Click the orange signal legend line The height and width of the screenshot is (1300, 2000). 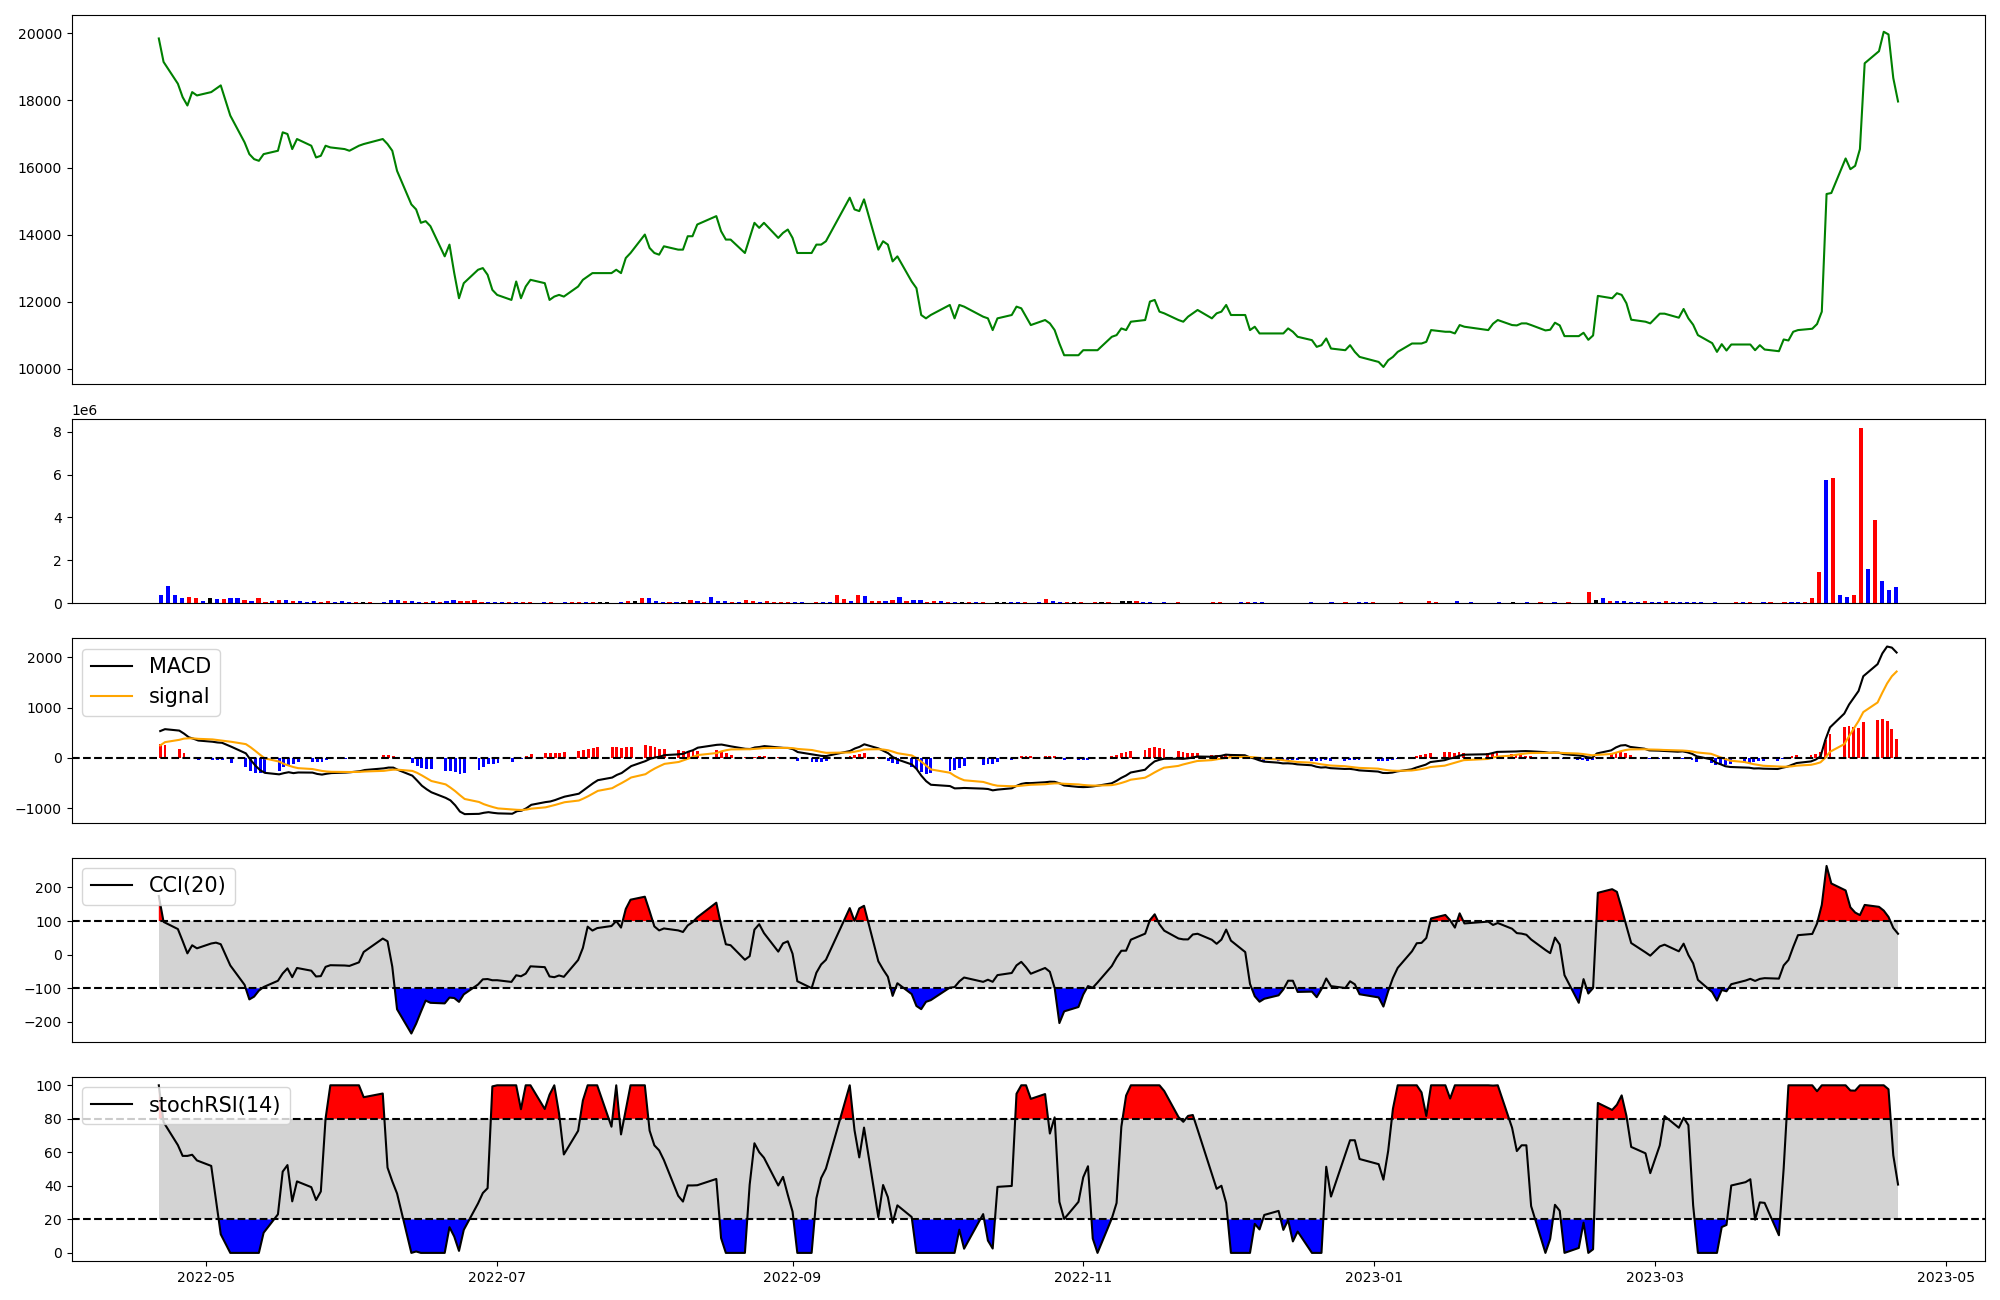tap(111, 696)
